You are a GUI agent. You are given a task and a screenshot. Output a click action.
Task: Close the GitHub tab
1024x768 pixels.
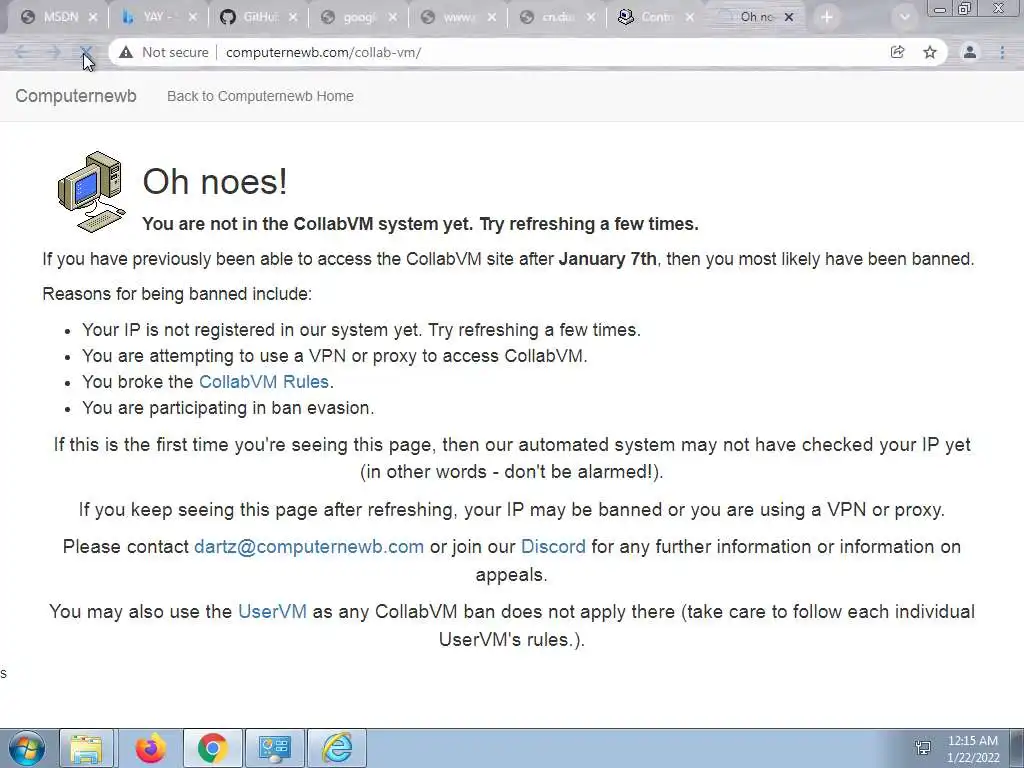click(293, 18)
